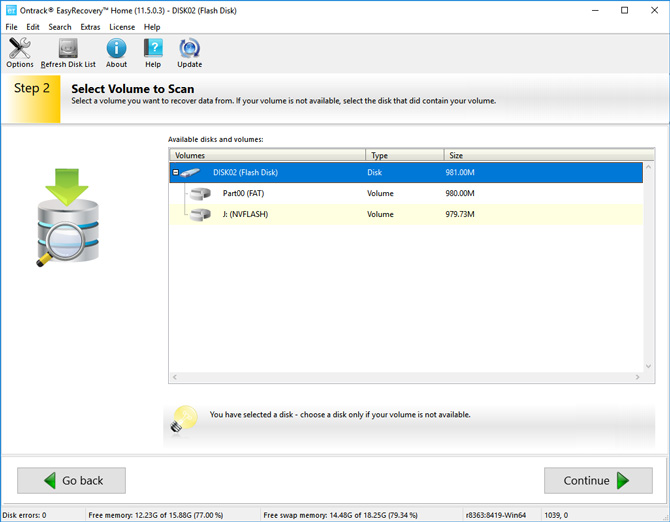Maximize the EasyRecovery window
Viewport: 670px width, 522px height.
[624, 10]
